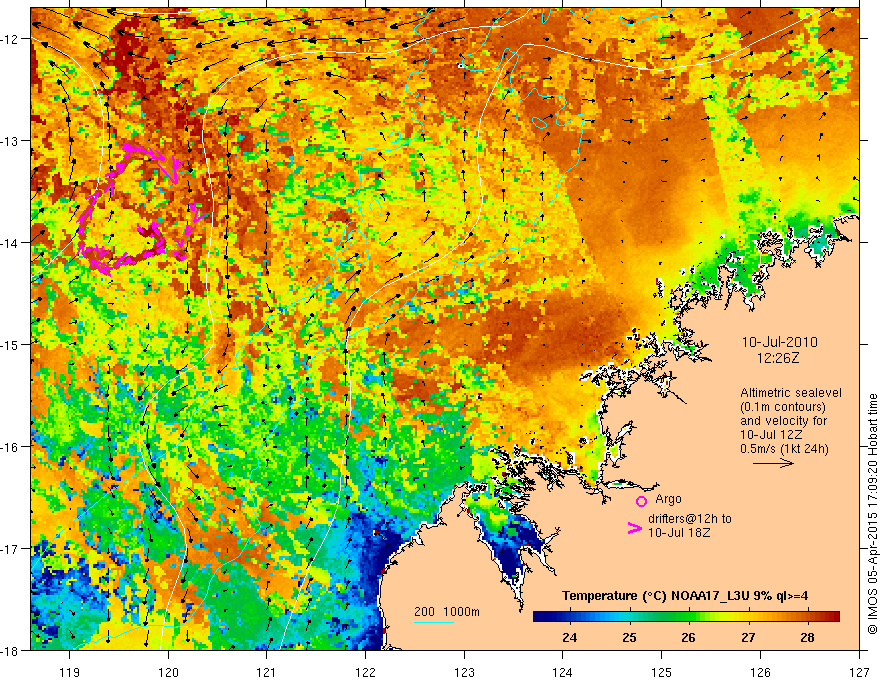Image resolution: width=880 pixels, height=680 pixels.
Task: Click longitude label 122 on x-axis
Action: tap(365, 672)
